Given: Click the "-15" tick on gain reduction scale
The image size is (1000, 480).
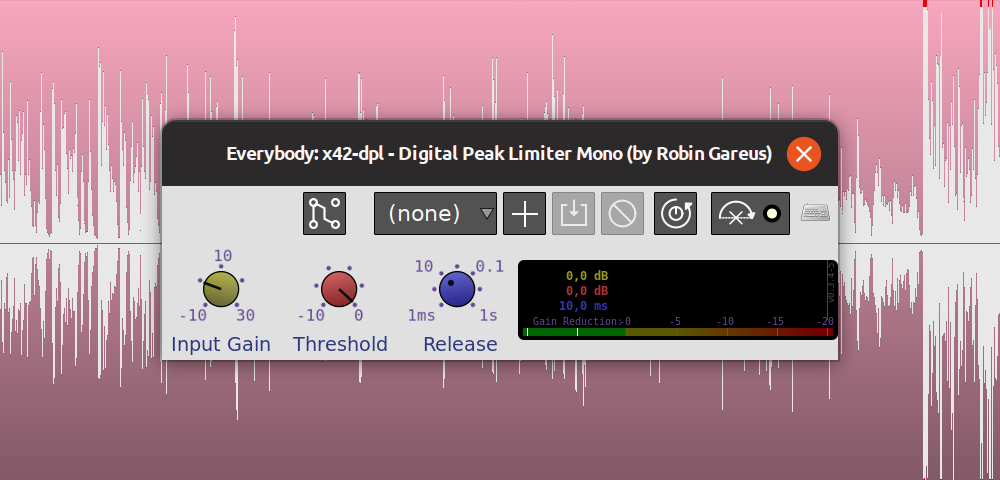Looking at the screenshot, I should click(x=775, y=321).
